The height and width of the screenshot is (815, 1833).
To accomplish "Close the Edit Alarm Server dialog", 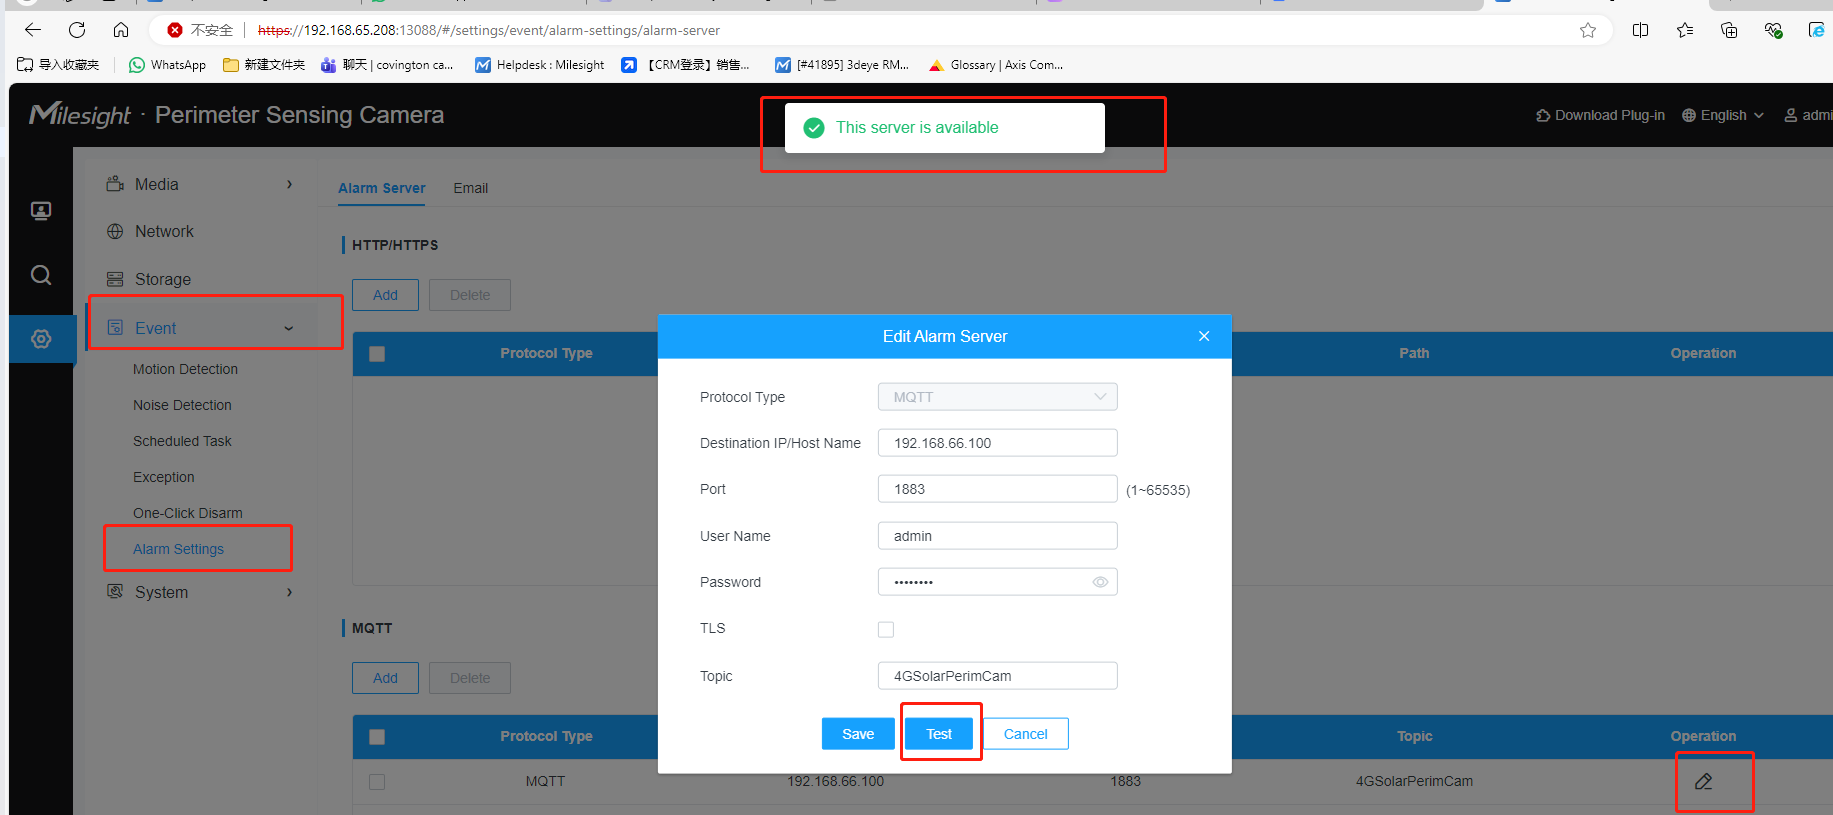I will (1204, 336).
